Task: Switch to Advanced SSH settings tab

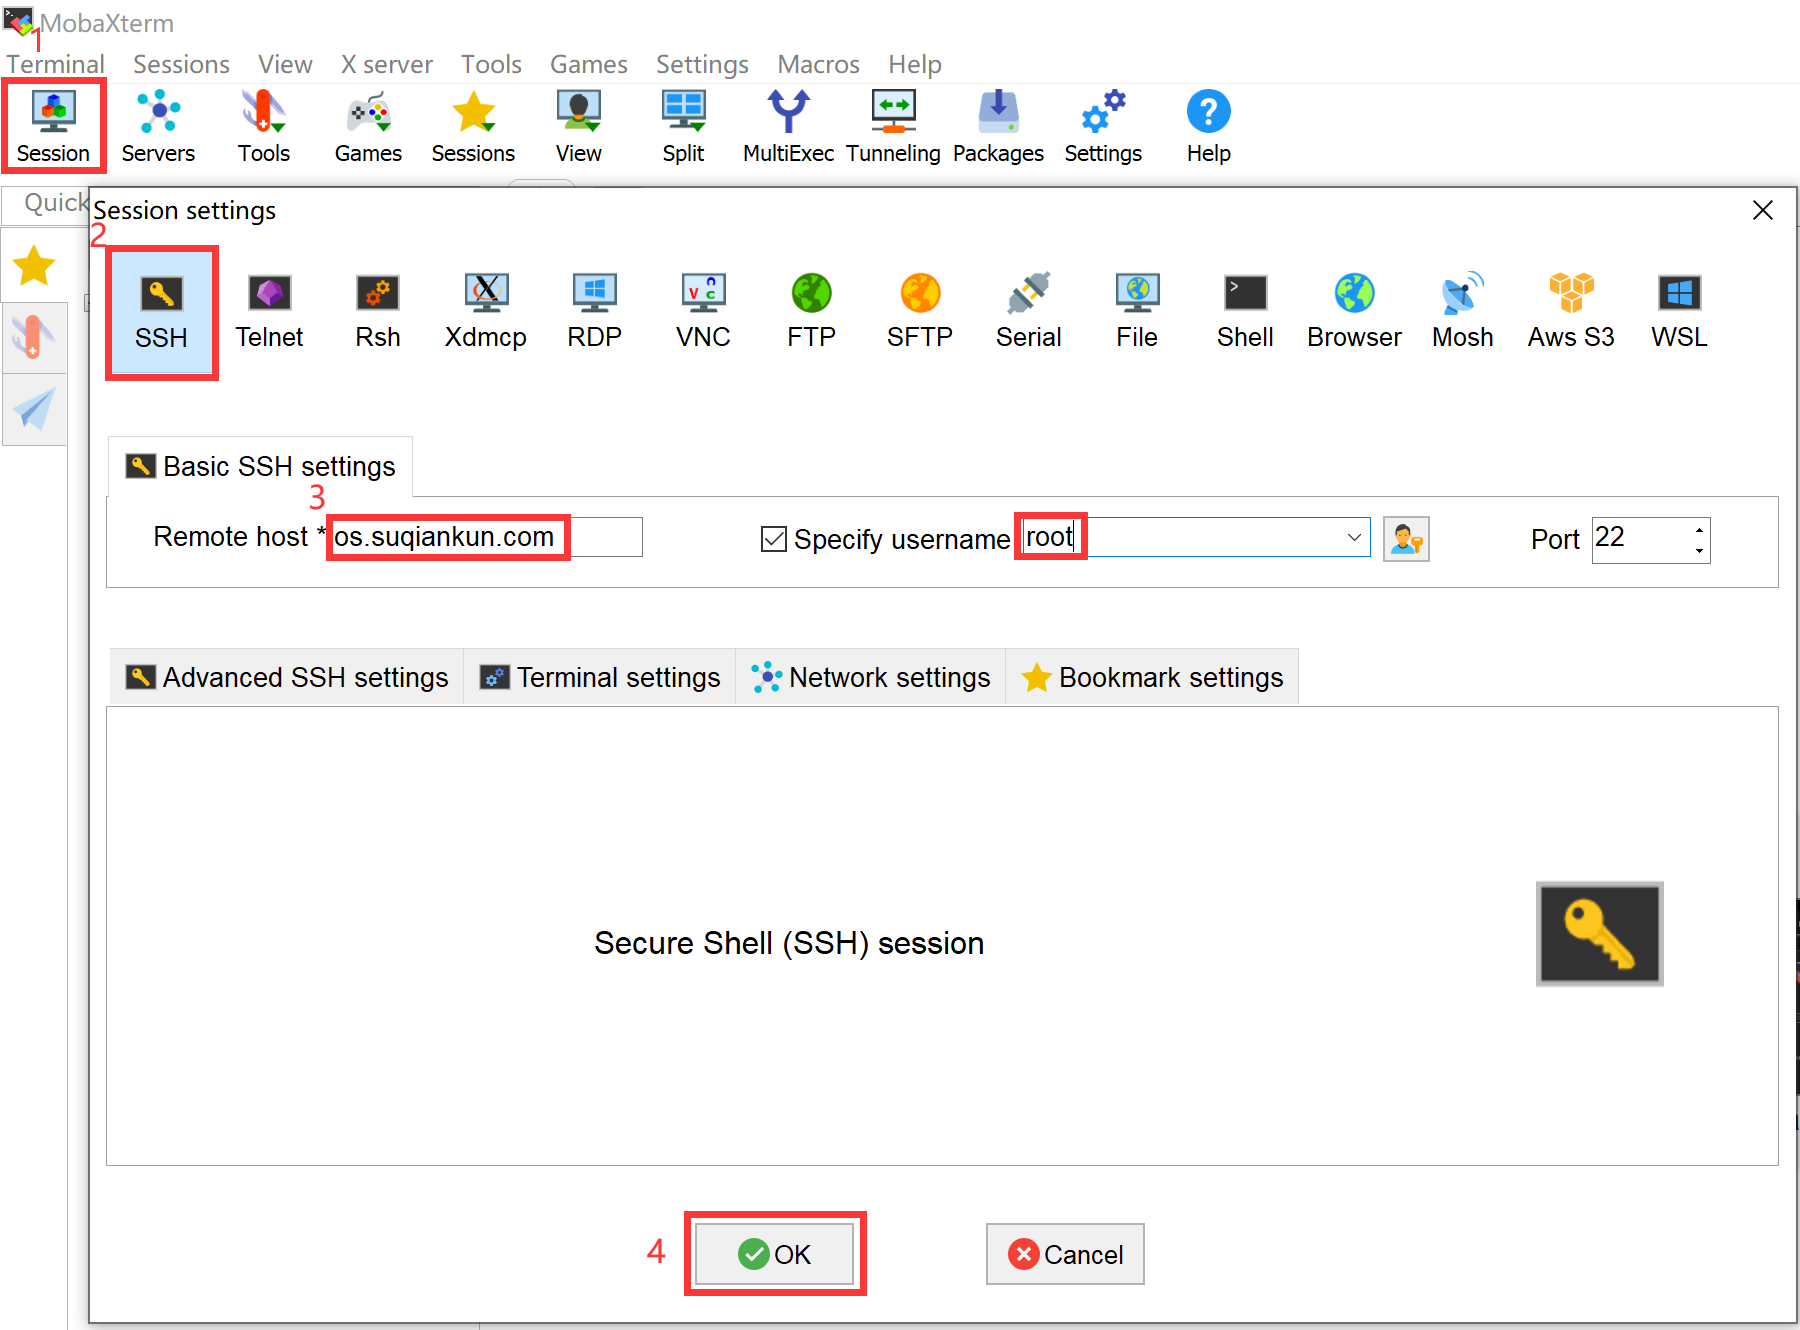Action: 288,678
